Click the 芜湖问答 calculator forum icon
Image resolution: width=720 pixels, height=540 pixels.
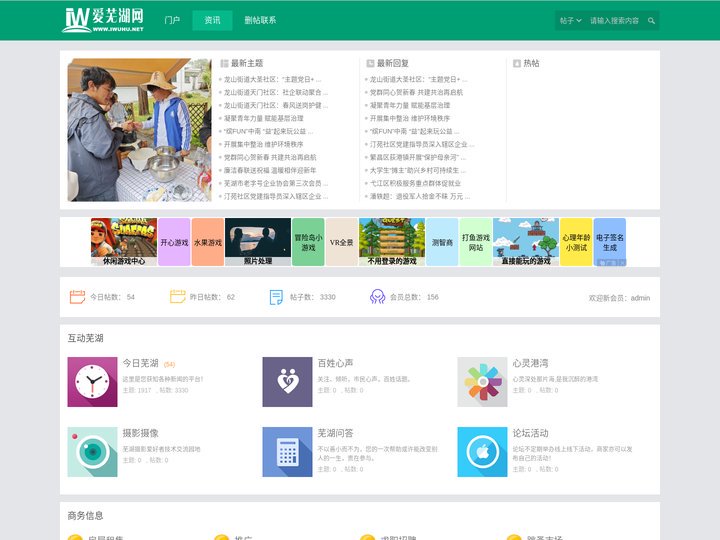click(287, 452)
